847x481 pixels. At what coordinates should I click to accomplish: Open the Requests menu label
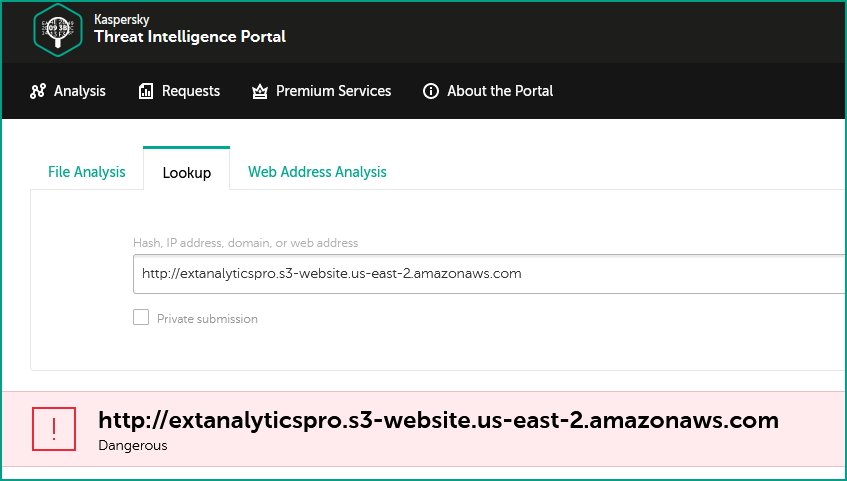coord(191,91)
